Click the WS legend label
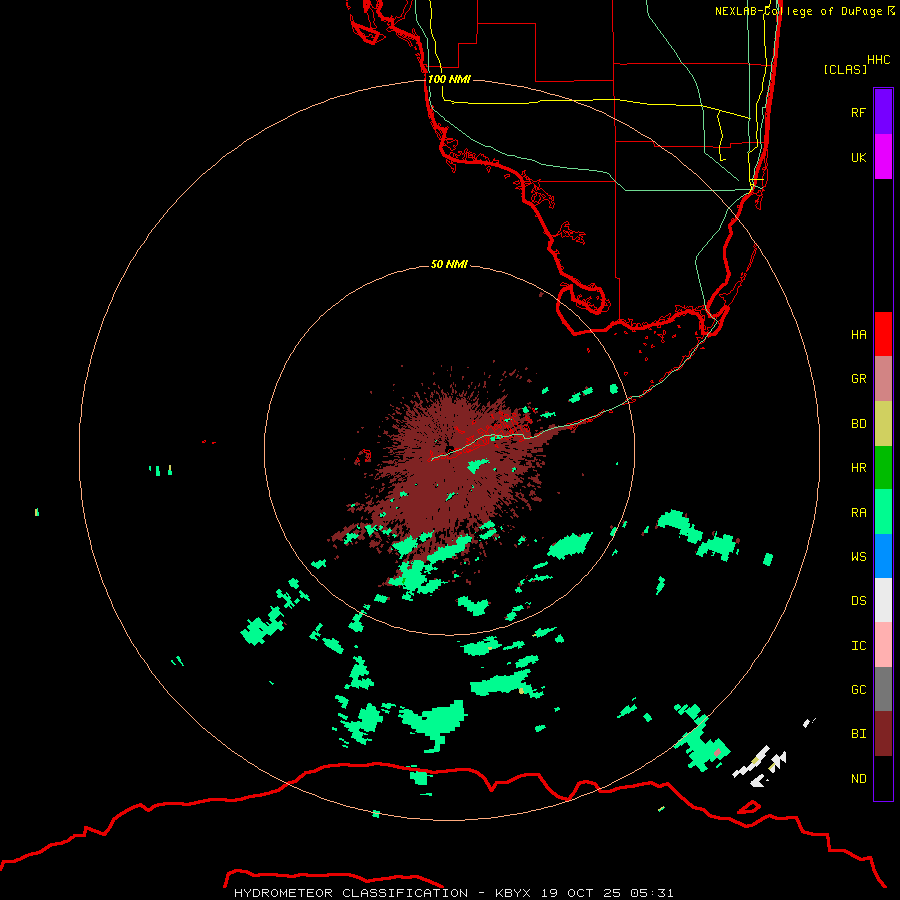 pyautogui.click(x=858, y=556)
